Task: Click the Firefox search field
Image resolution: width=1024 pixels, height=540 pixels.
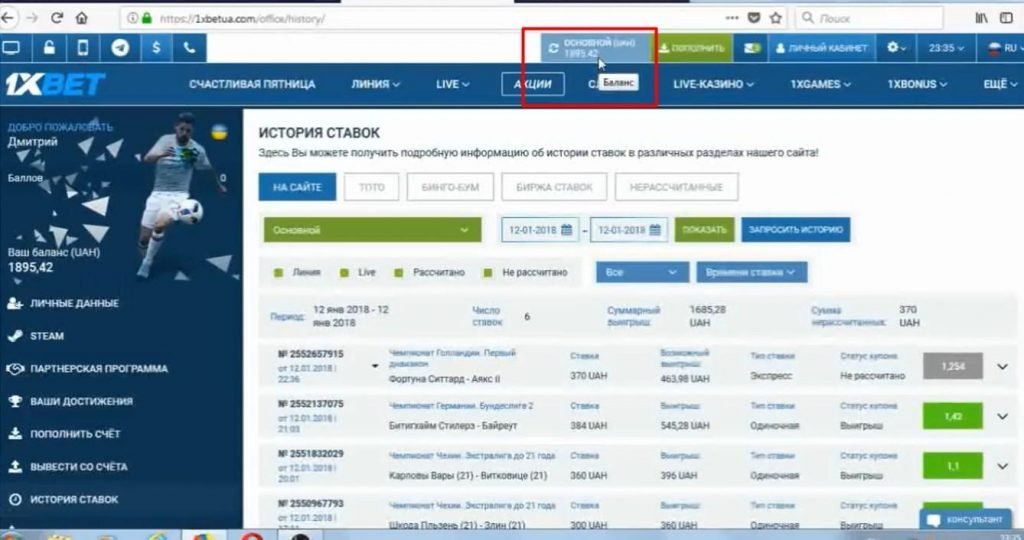Action: (x=869, y=18)
